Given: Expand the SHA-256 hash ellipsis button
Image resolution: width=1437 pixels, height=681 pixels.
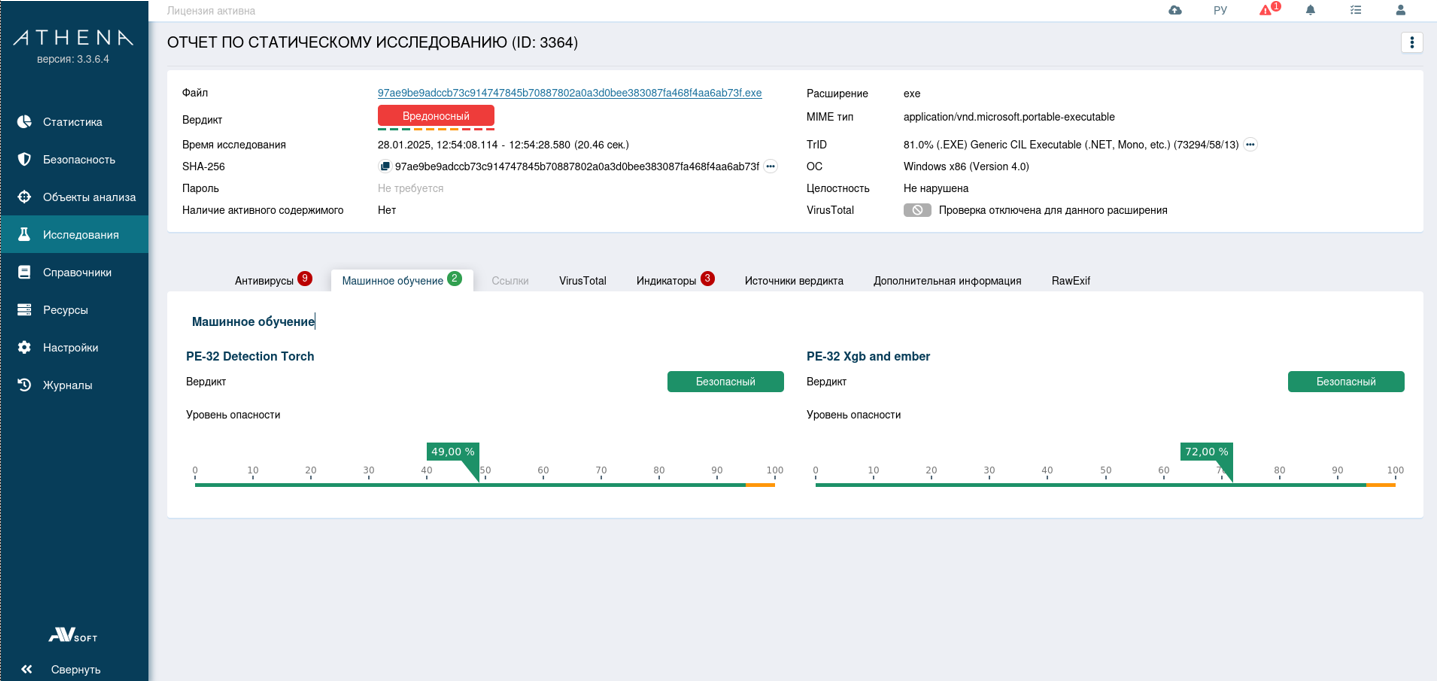Looking at the screenshot, I should (x=770, y=167).
